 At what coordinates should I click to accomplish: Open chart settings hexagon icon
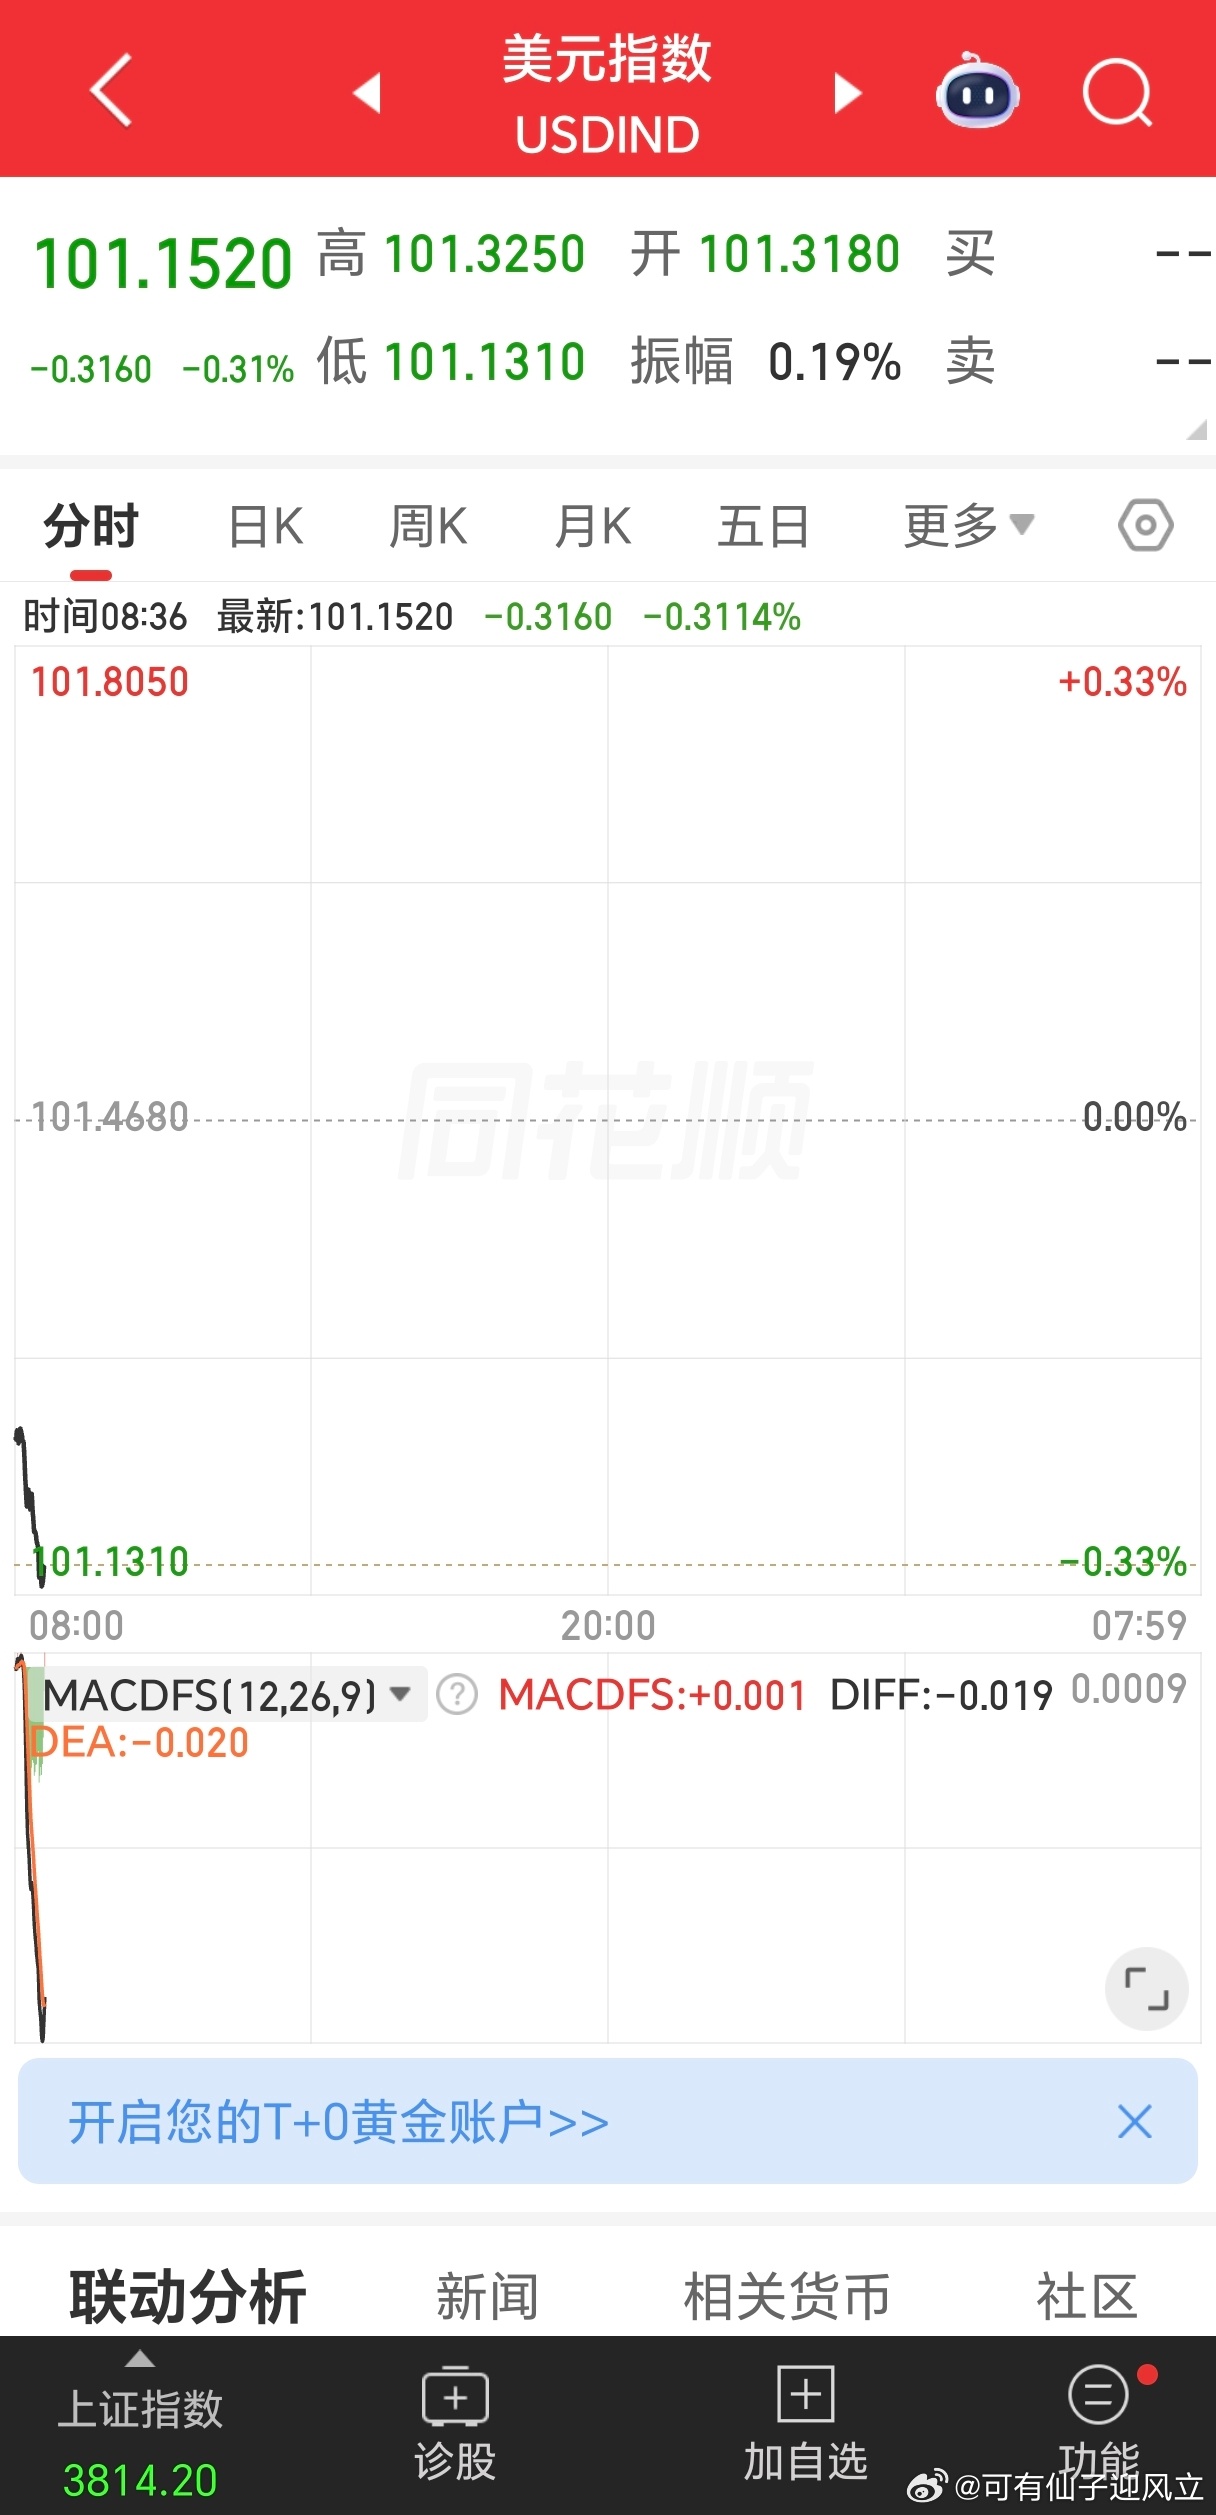(x=1146, y=525)
